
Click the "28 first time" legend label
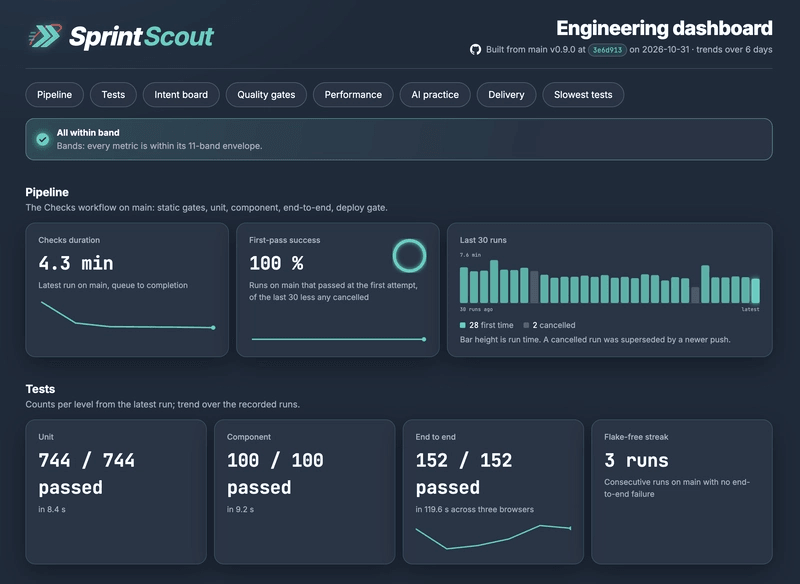491,325
